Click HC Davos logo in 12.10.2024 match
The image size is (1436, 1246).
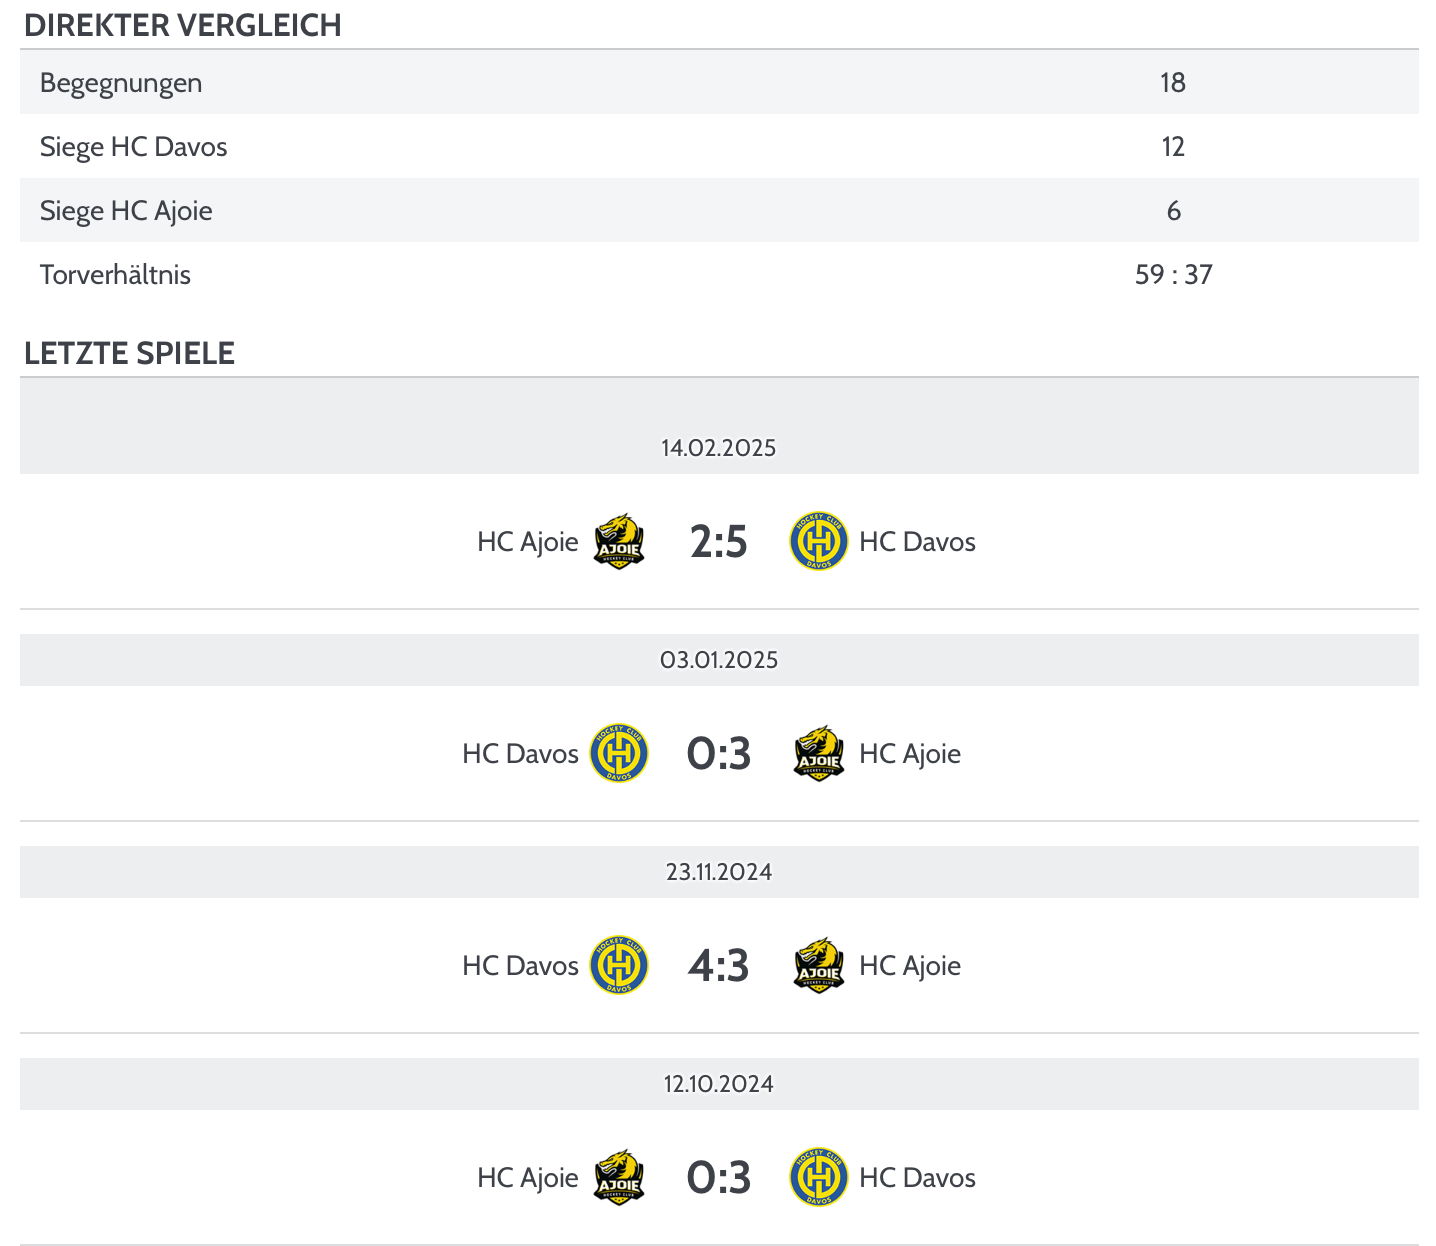pos(819,1178)
